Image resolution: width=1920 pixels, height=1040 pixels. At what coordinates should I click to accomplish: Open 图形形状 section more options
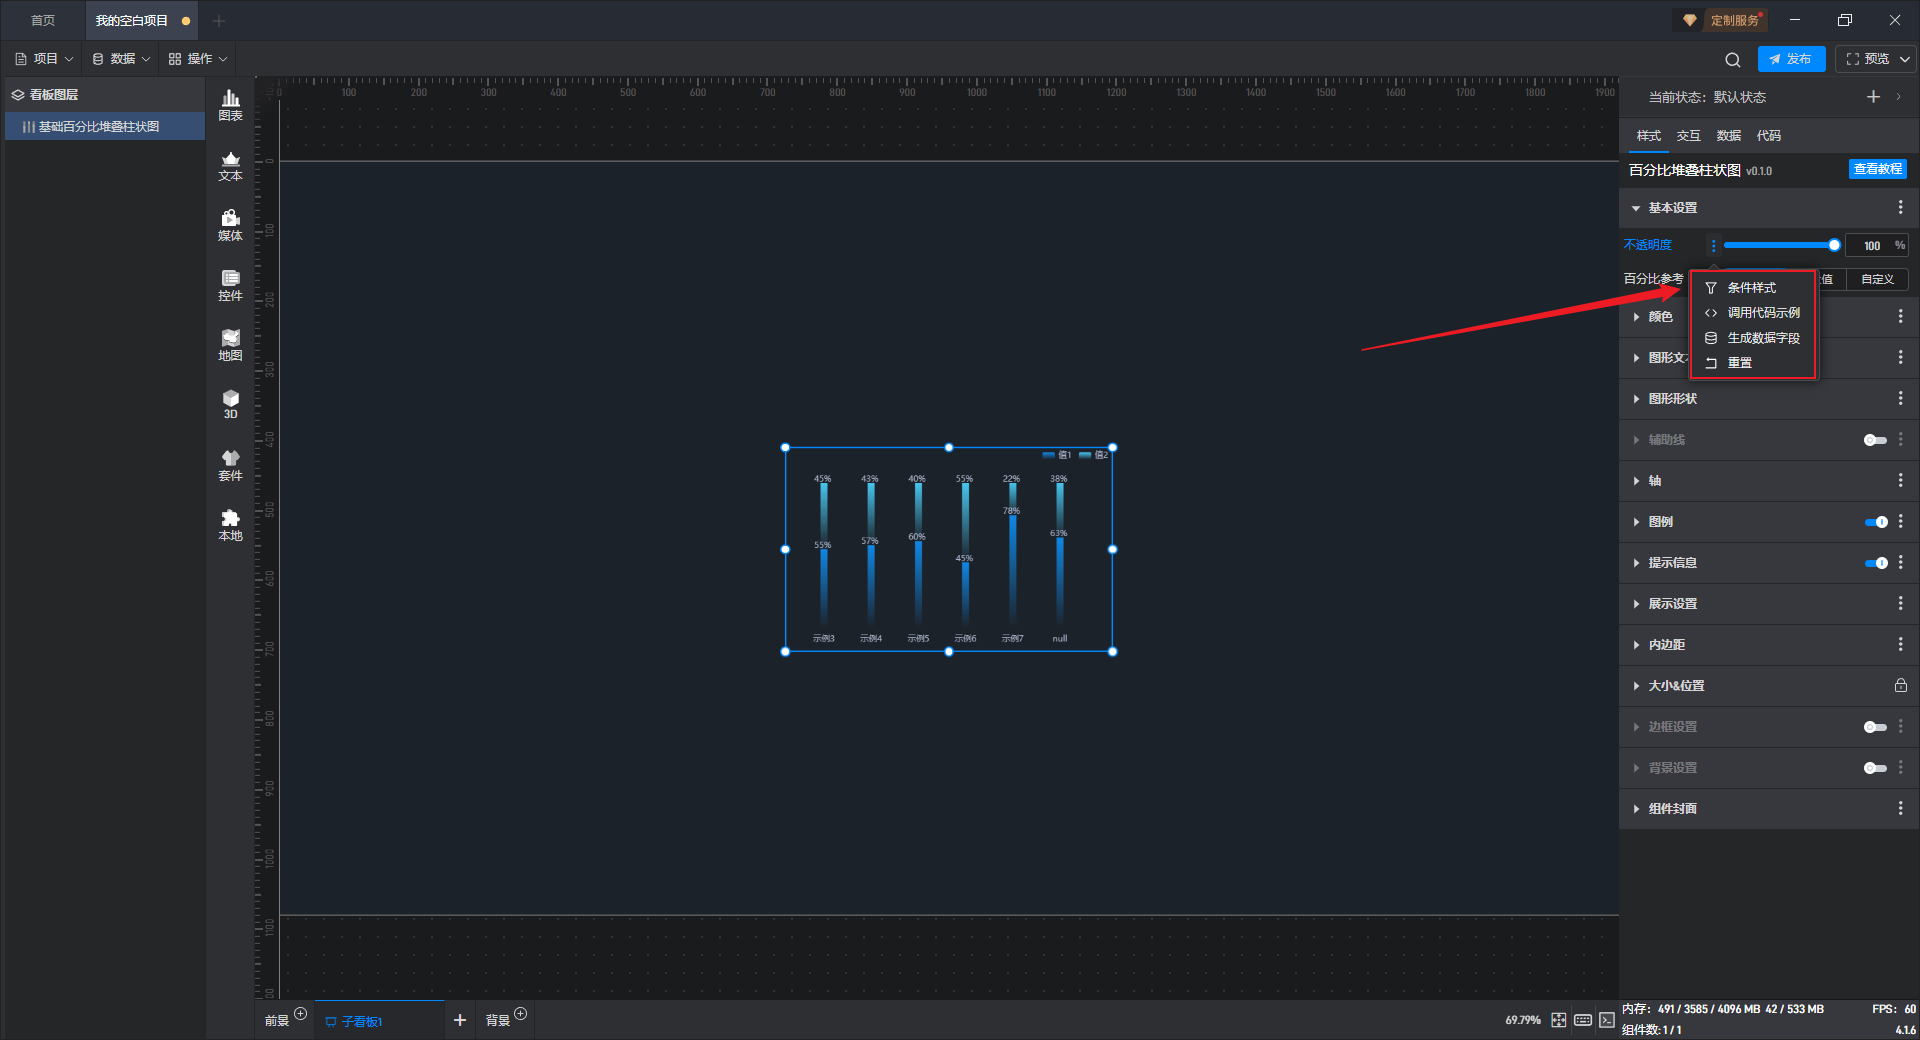coord(1900,398)
